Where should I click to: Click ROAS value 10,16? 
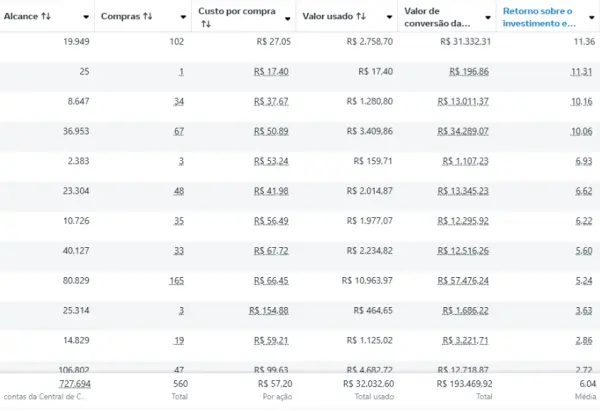[x=581, y=101]
